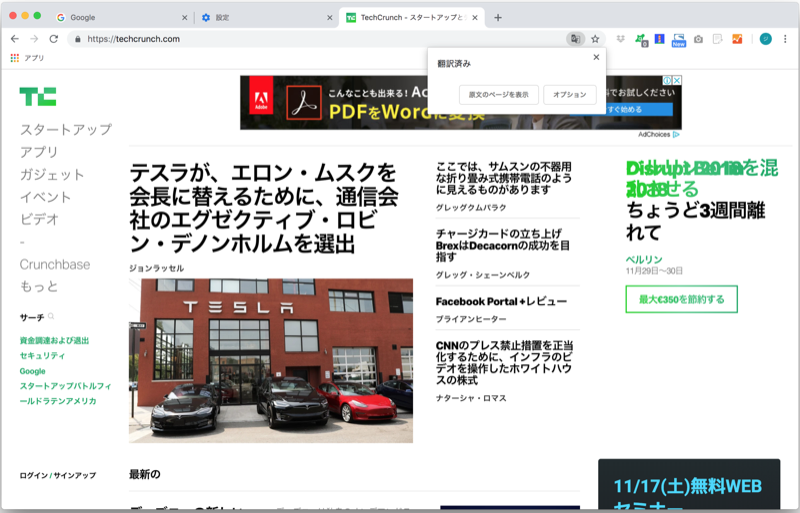Open the Samsung foldable phone article
The width and height of the screenshot is (800, 513).
[504, 178]
